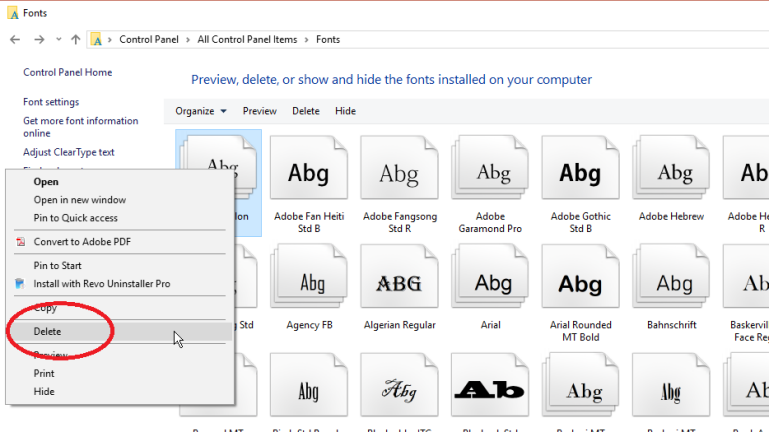
Task: Select the Adobe Garamond Pro font icon
Action: pyautogui.click(x=490, y=168)
